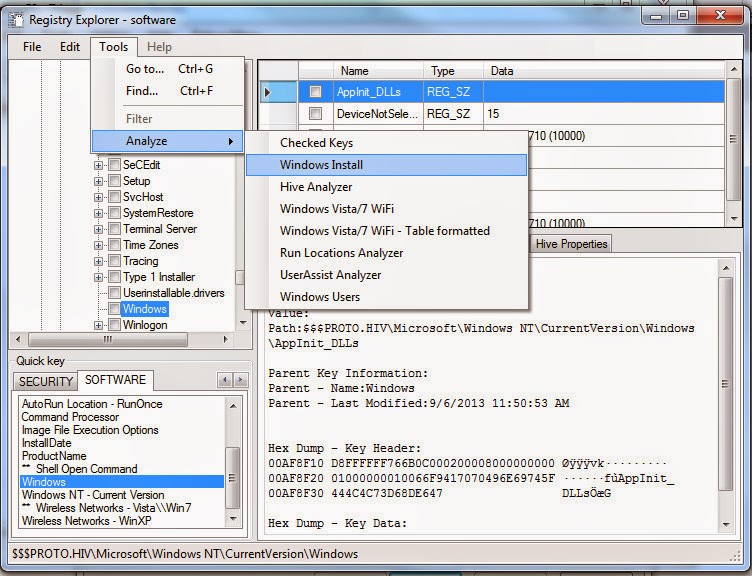Viewport: 752px width, 576px height.
Task: Launch Hive Analyzer from submenu
Action: pos(387,187)
